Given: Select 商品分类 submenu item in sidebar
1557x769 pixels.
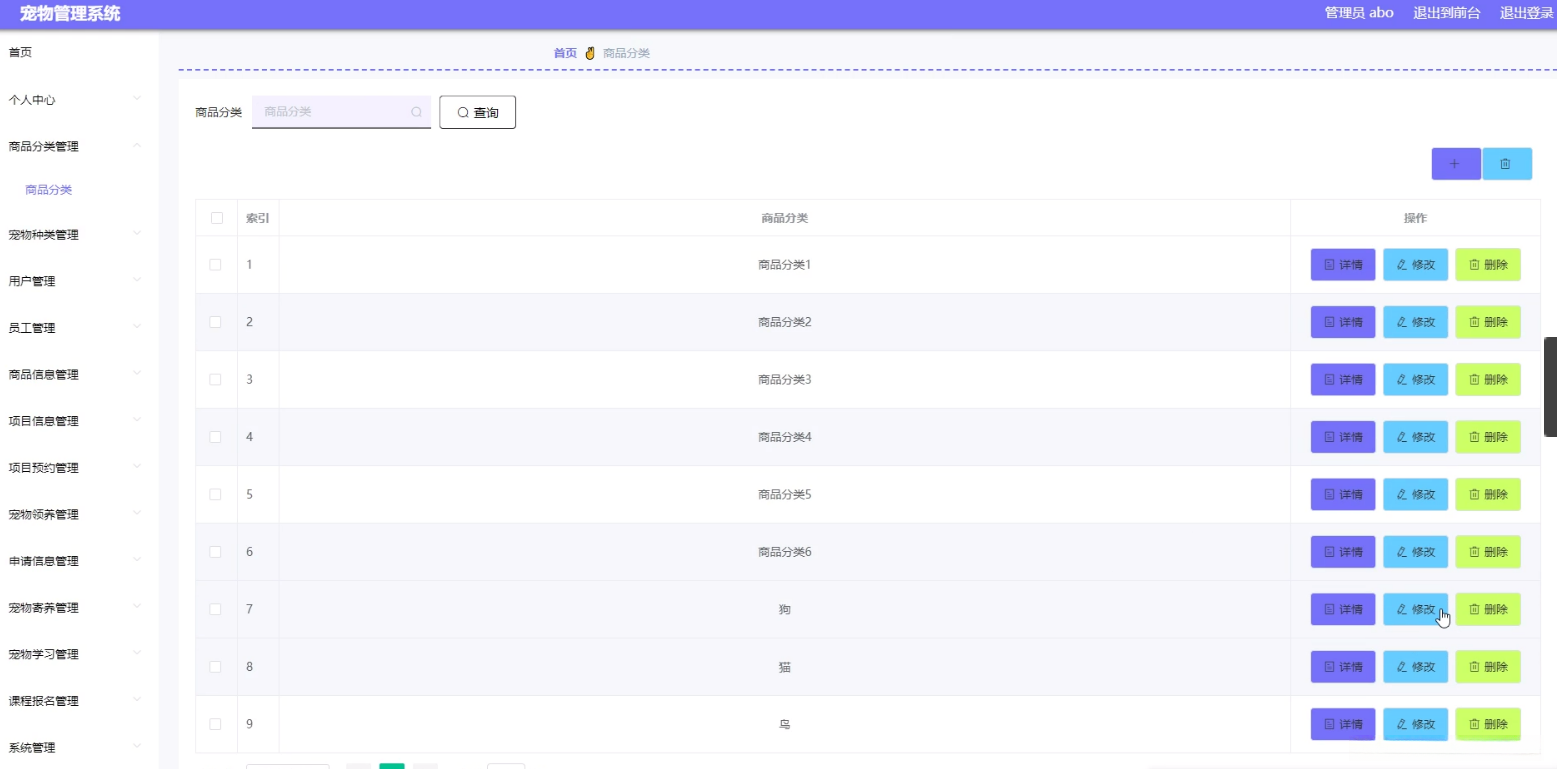Looking at the screenshot, I should (48, 190).
